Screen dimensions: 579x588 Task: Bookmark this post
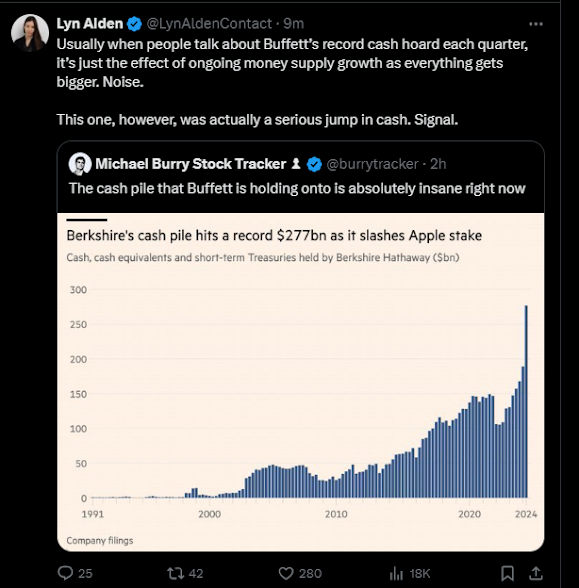click(x=507, y=573)
